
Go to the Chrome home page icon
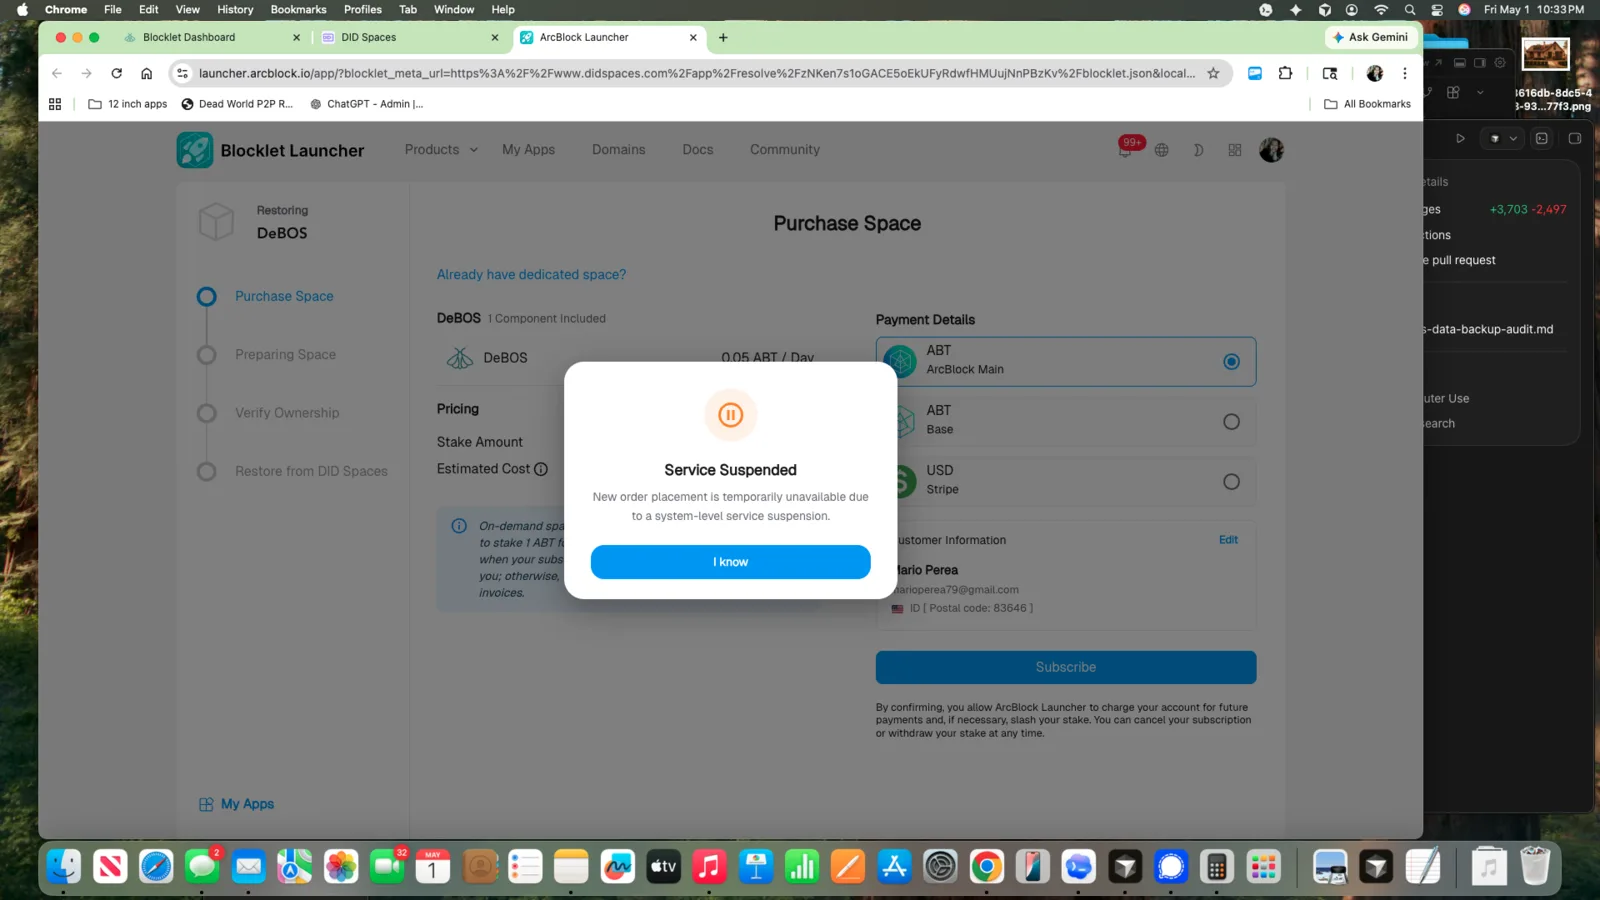[x=147, y=73]
